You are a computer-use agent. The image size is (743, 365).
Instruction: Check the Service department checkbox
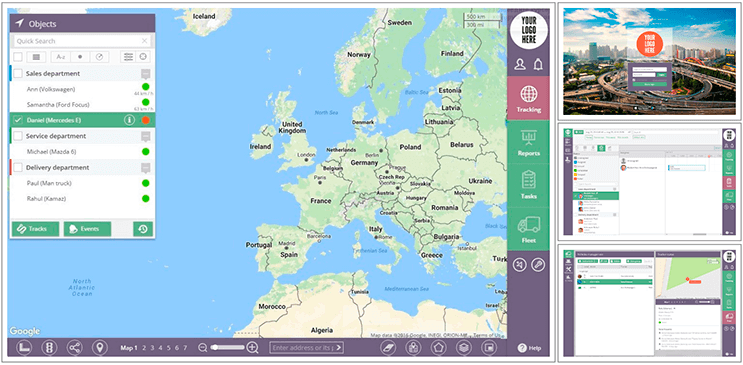tap(18, 136)
